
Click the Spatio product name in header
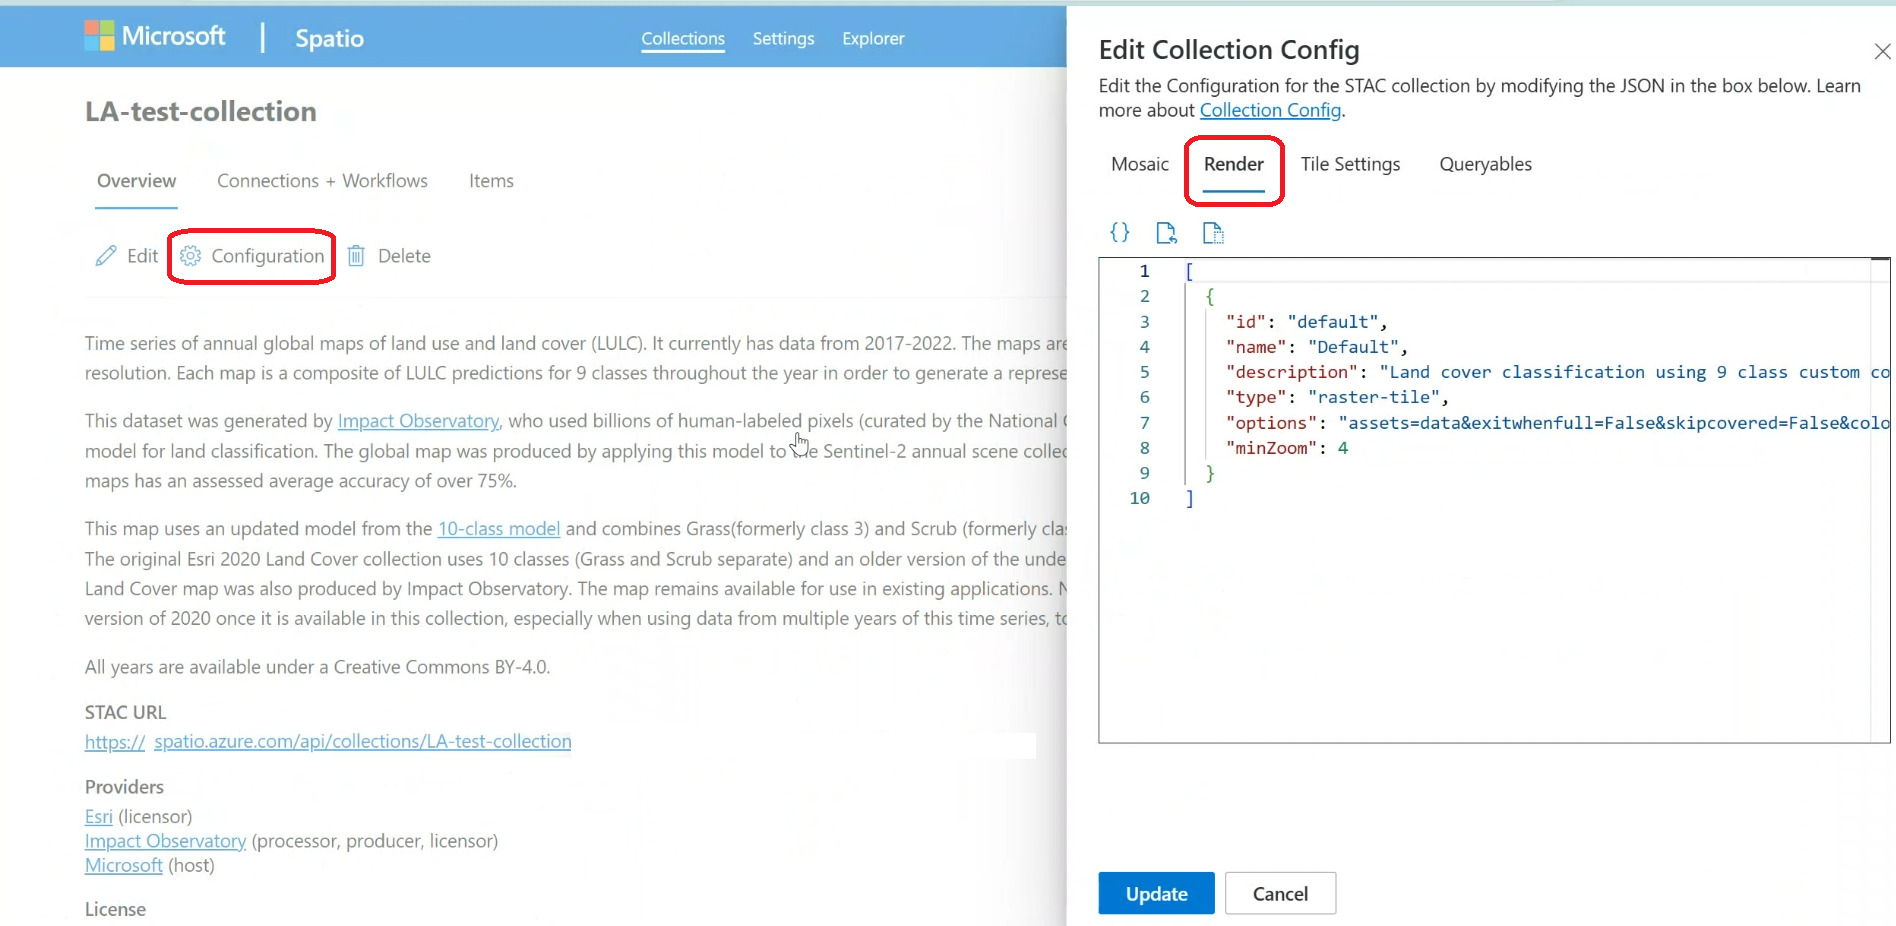tap(329, 38)
